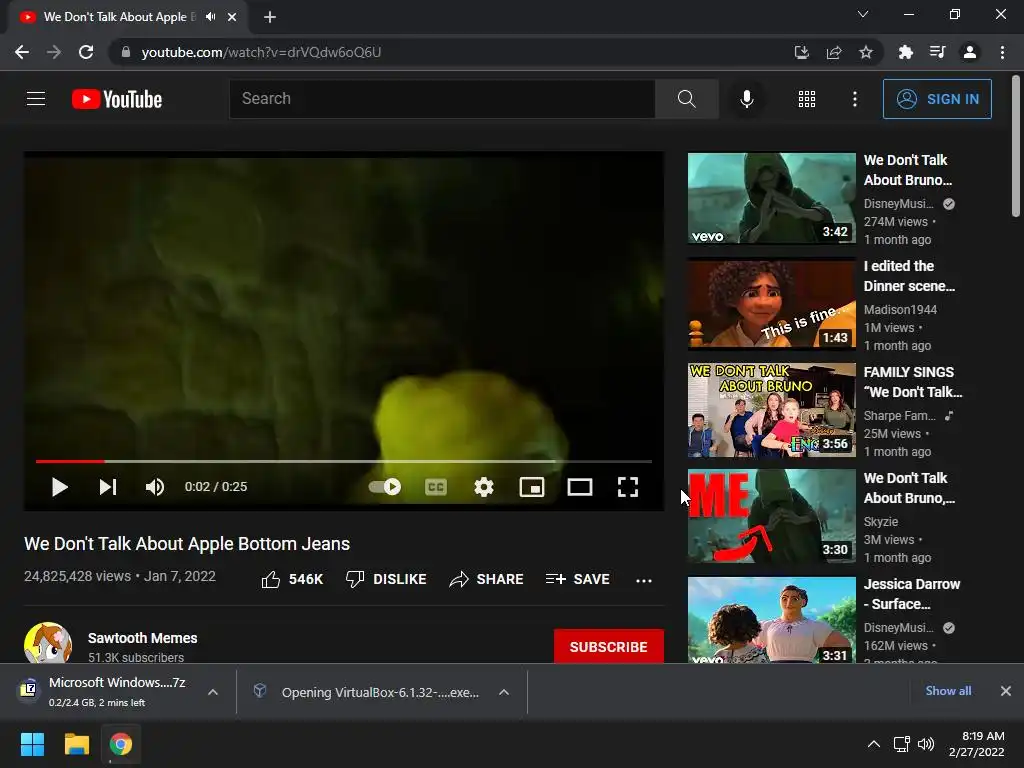Skip to next video

coord(108,487)
